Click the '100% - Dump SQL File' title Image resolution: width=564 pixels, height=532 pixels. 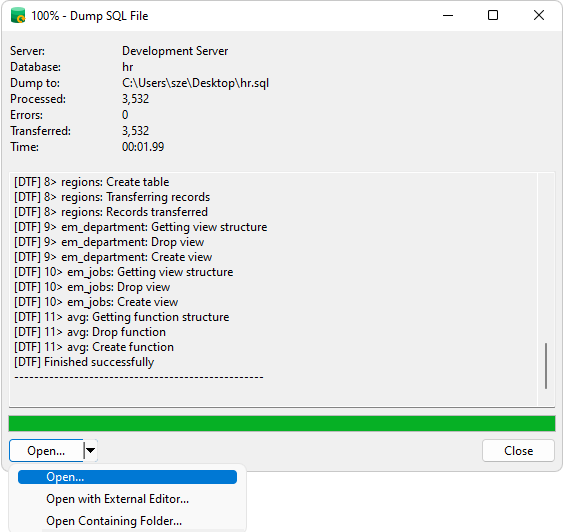90,16
